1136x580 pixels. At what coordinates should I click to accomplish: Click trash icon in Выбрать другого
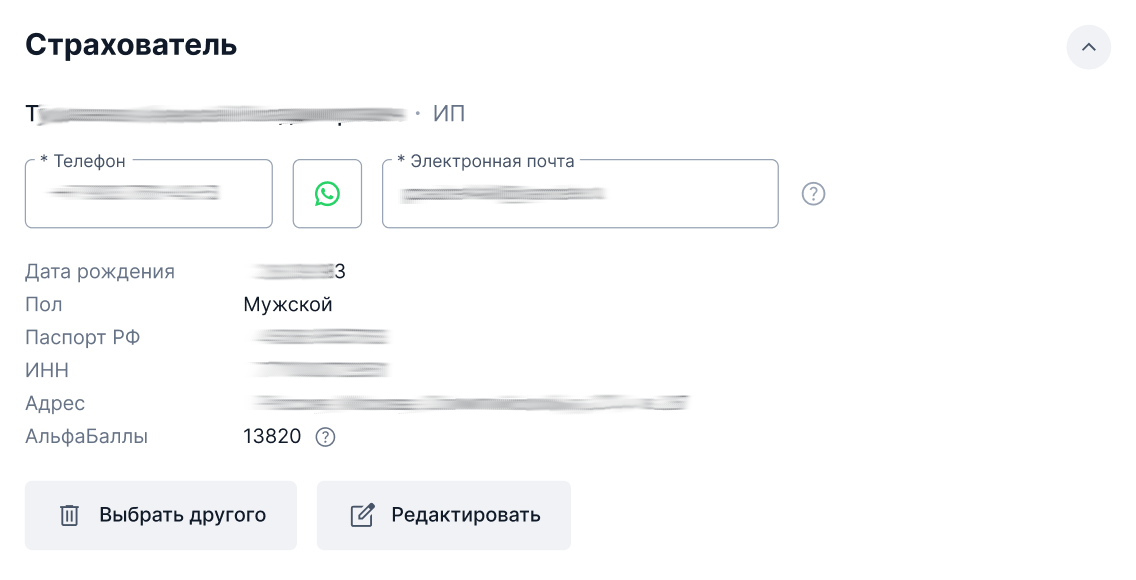coord(69,516)
